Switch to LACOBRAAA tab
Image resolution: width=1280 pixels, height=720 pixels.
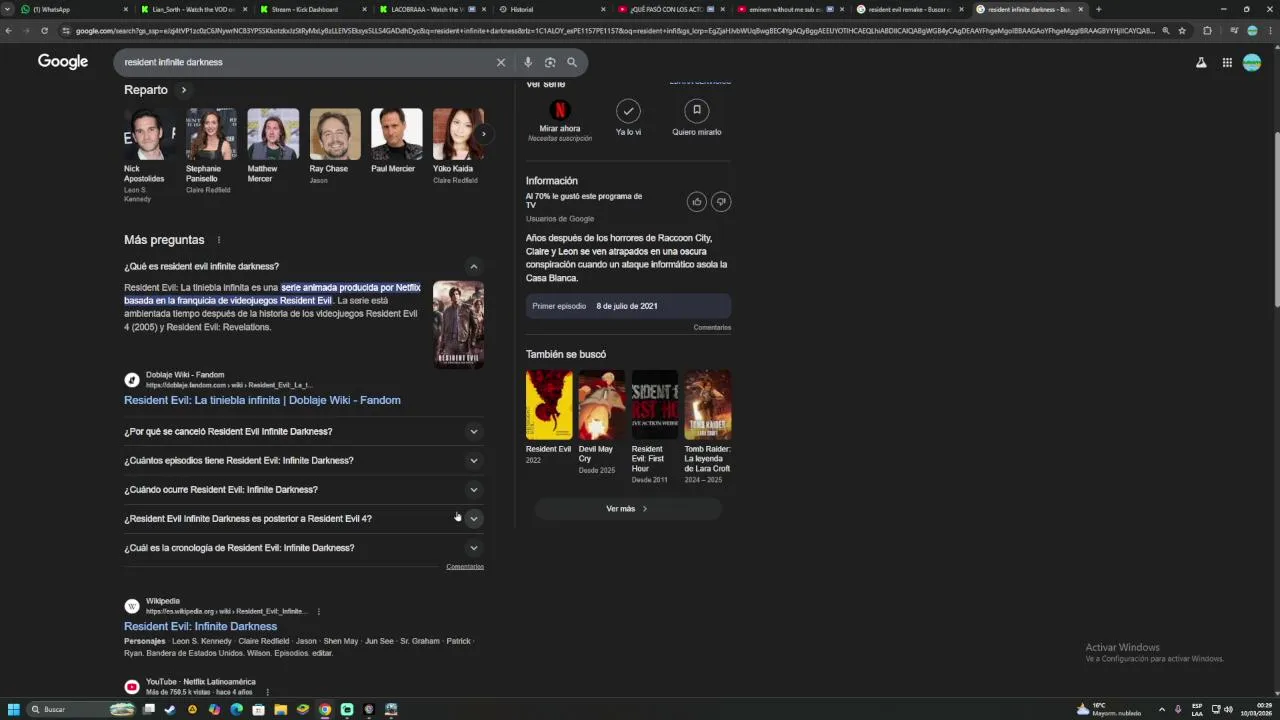[x=433, y=9]
